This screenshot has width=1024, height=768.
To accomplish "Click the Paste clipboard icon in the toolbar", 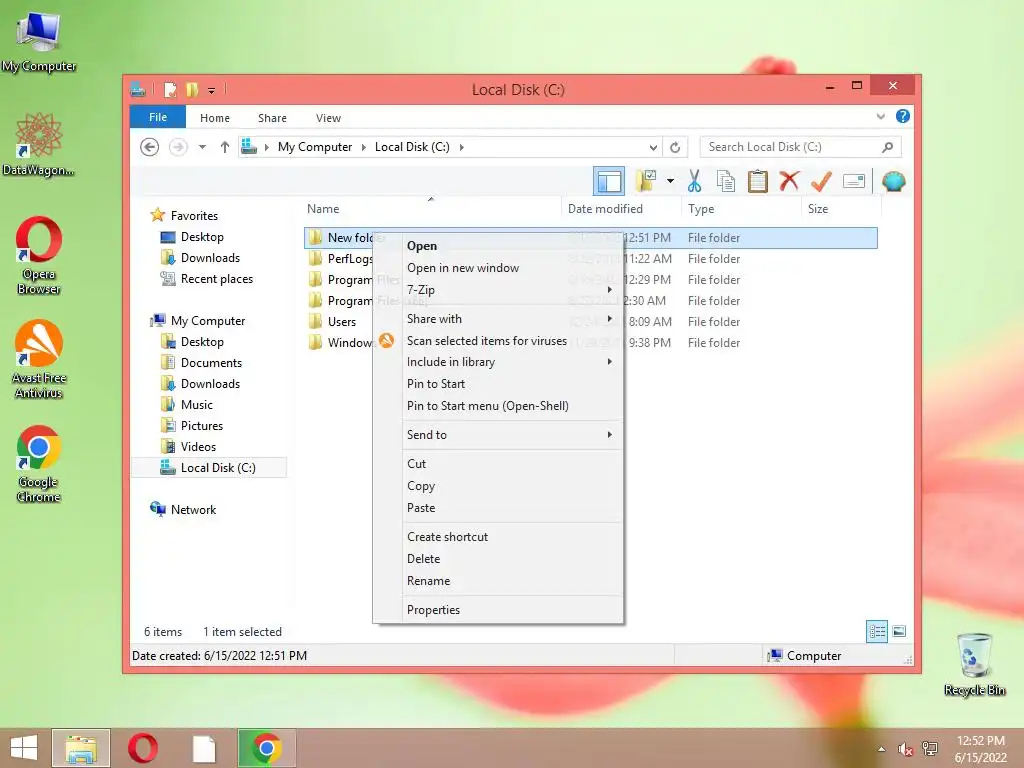I will (x=758, y=181).
